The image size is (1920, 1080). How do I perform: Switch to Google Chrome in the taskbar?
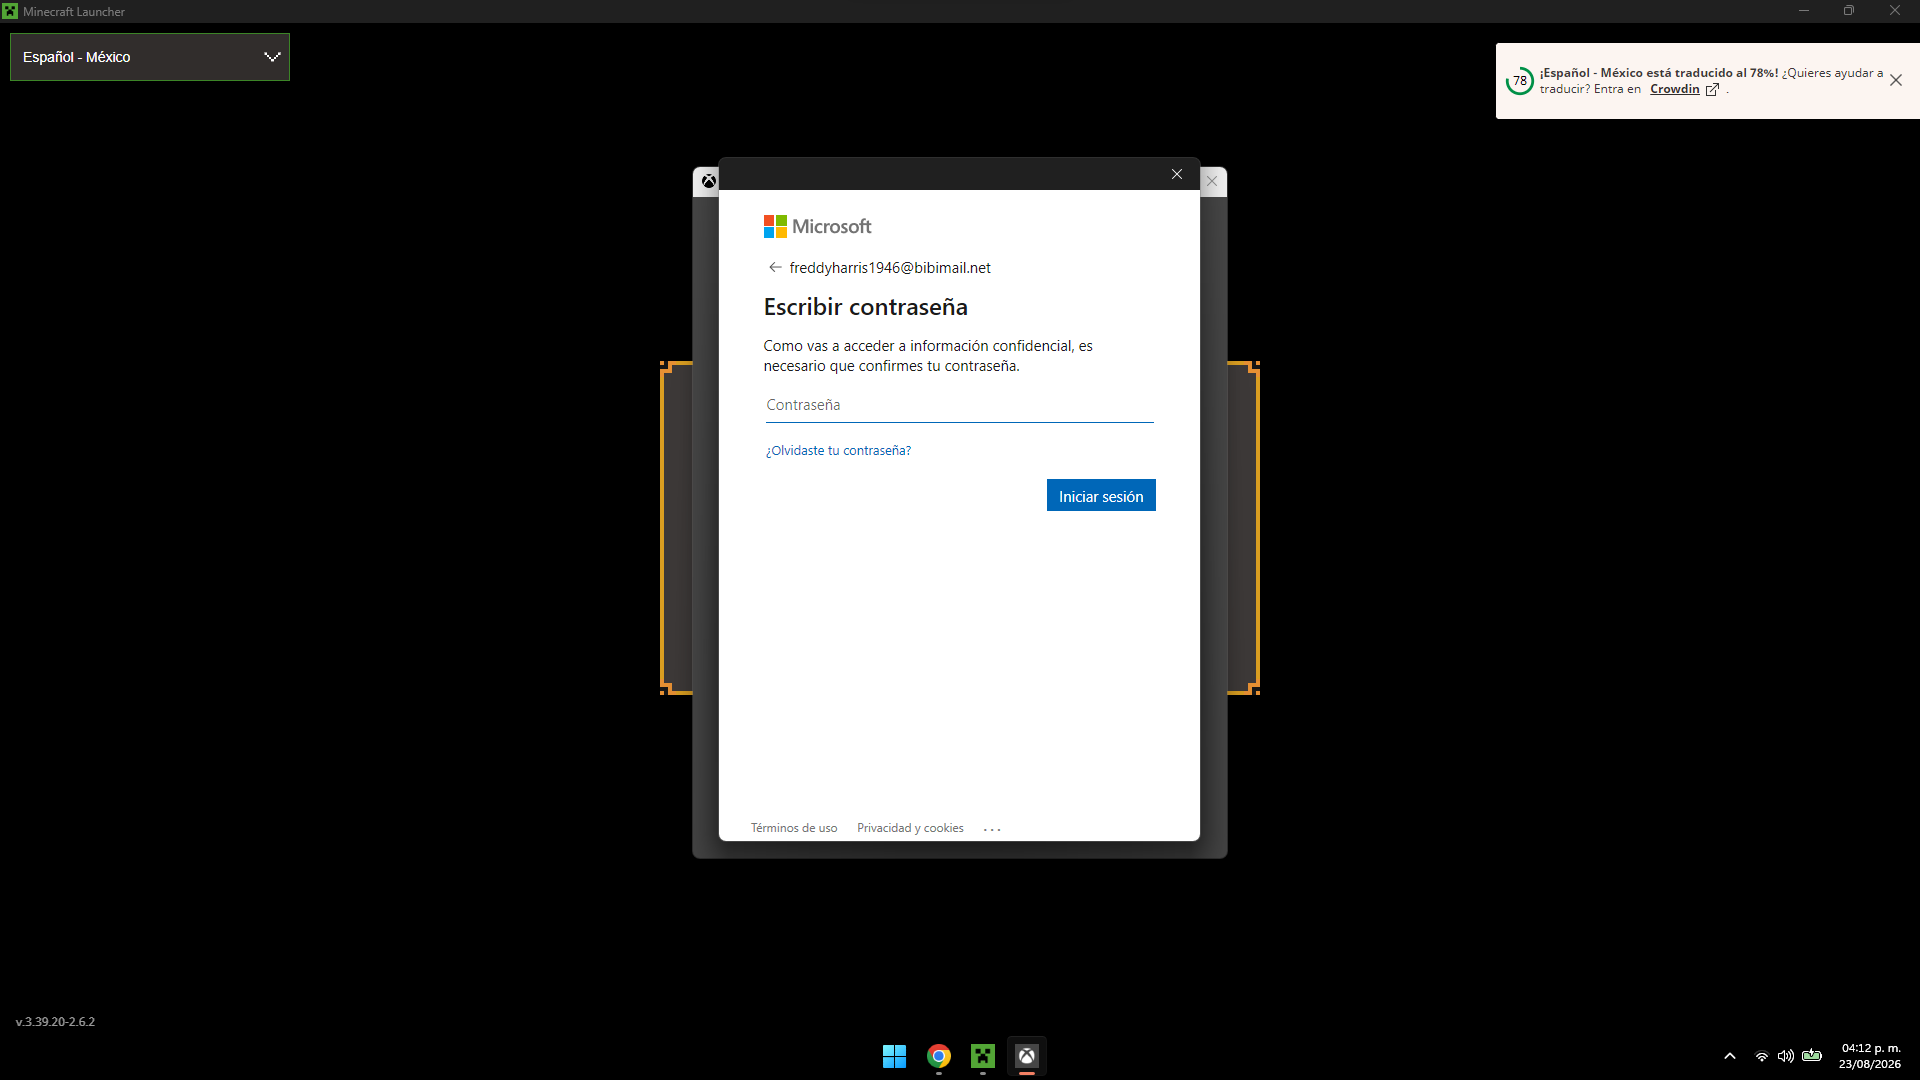[x=939, y=1056]
